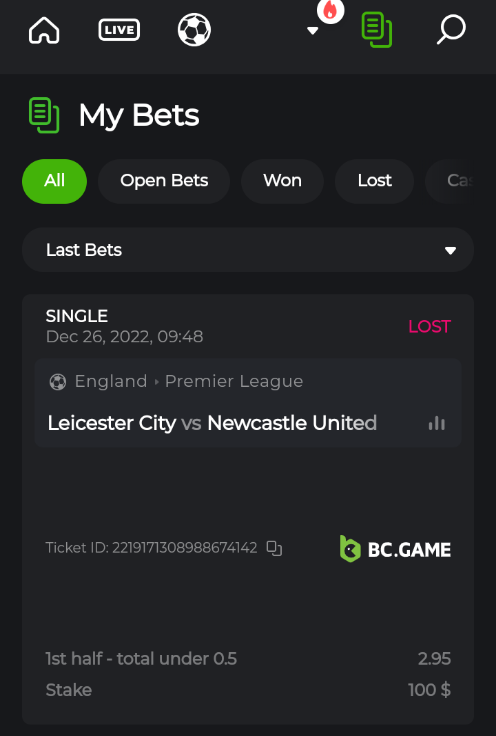Open the soccer ball sports icon
This screenshot has width=496, height=736.
(194, 30)
